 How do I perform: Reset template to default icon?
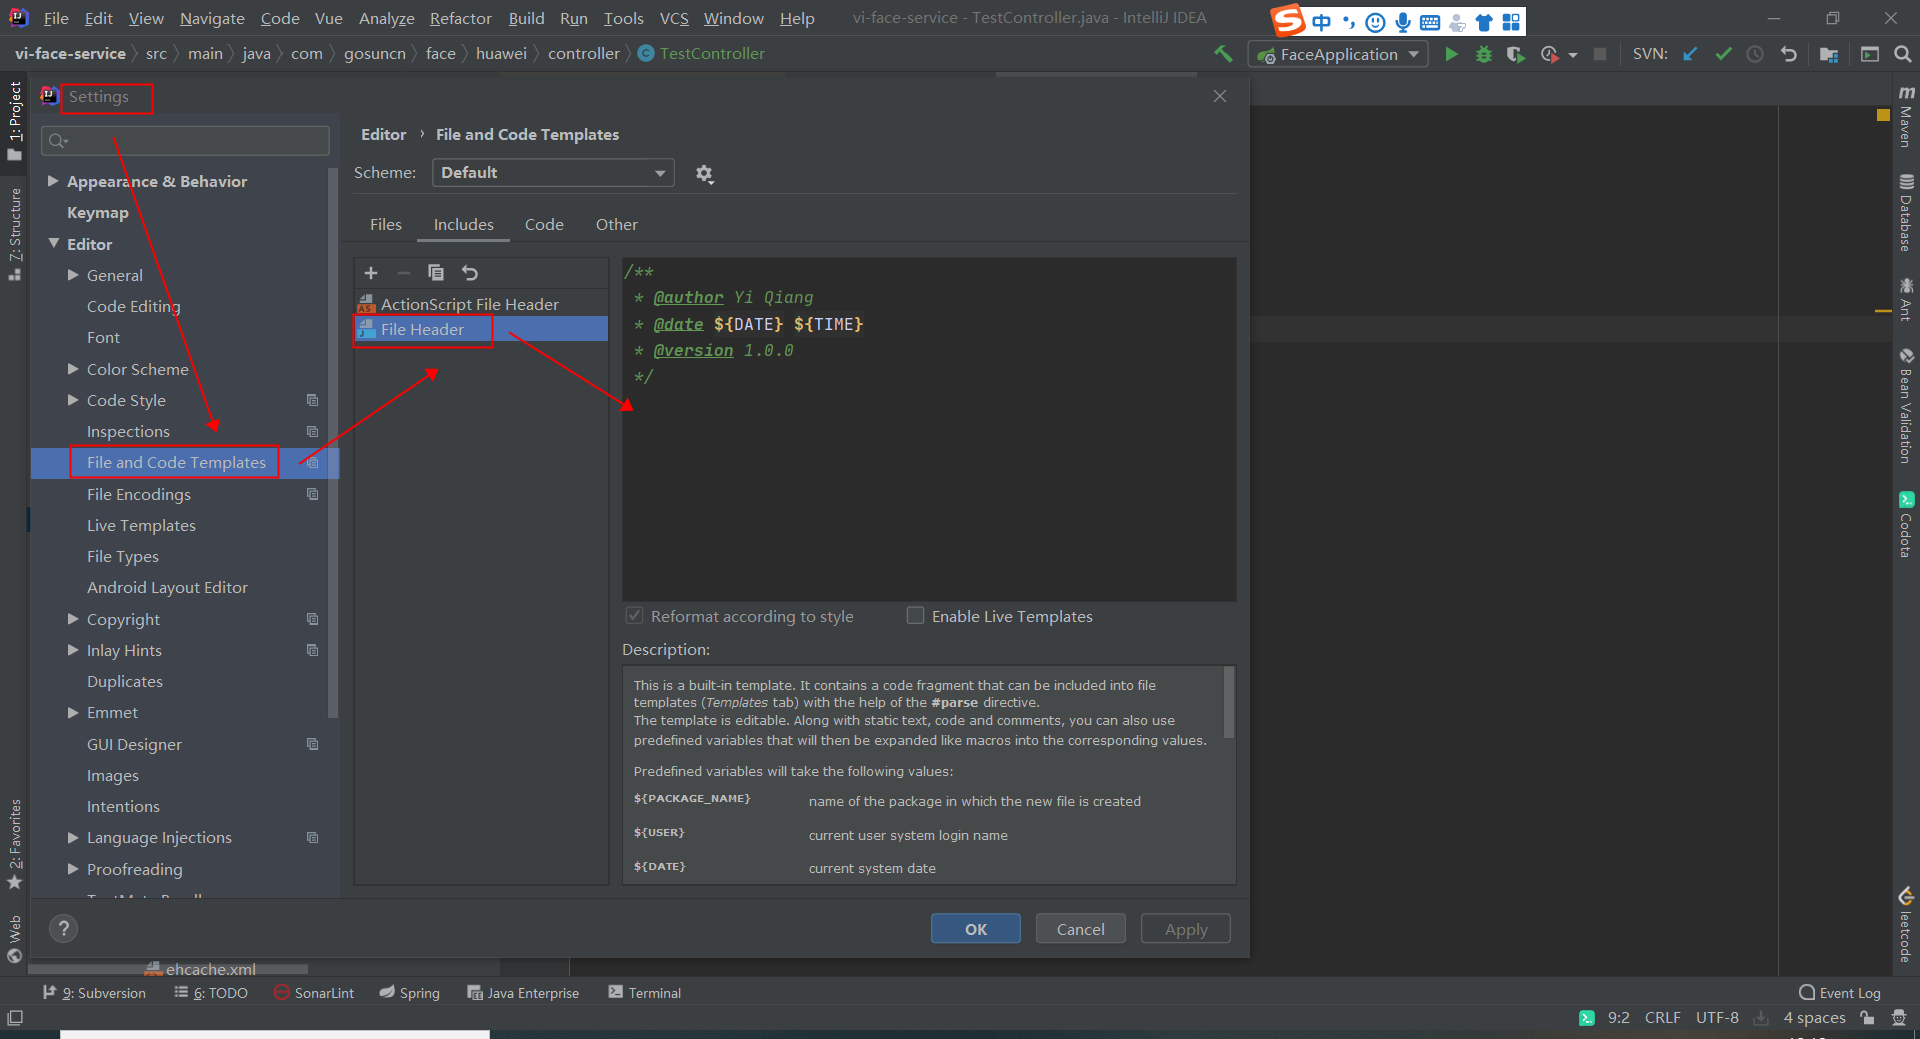click(470, 273)
